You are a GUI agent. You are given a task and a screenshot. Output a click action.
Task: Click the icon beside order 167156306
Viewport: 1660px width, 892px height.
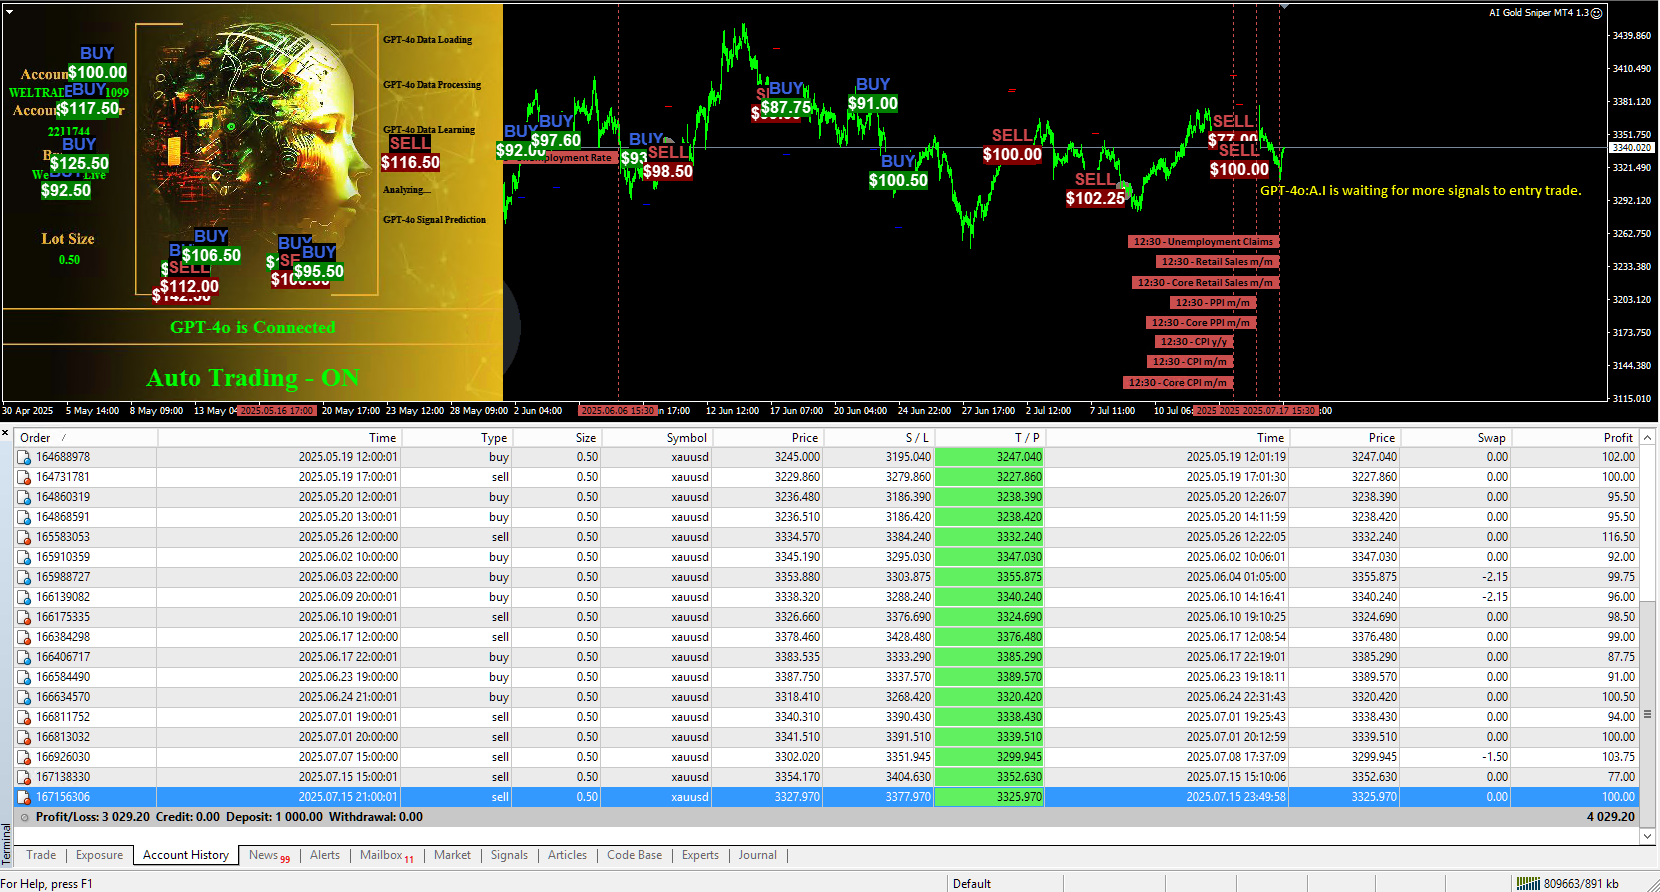pyautogui.click(x=24, y=797)
